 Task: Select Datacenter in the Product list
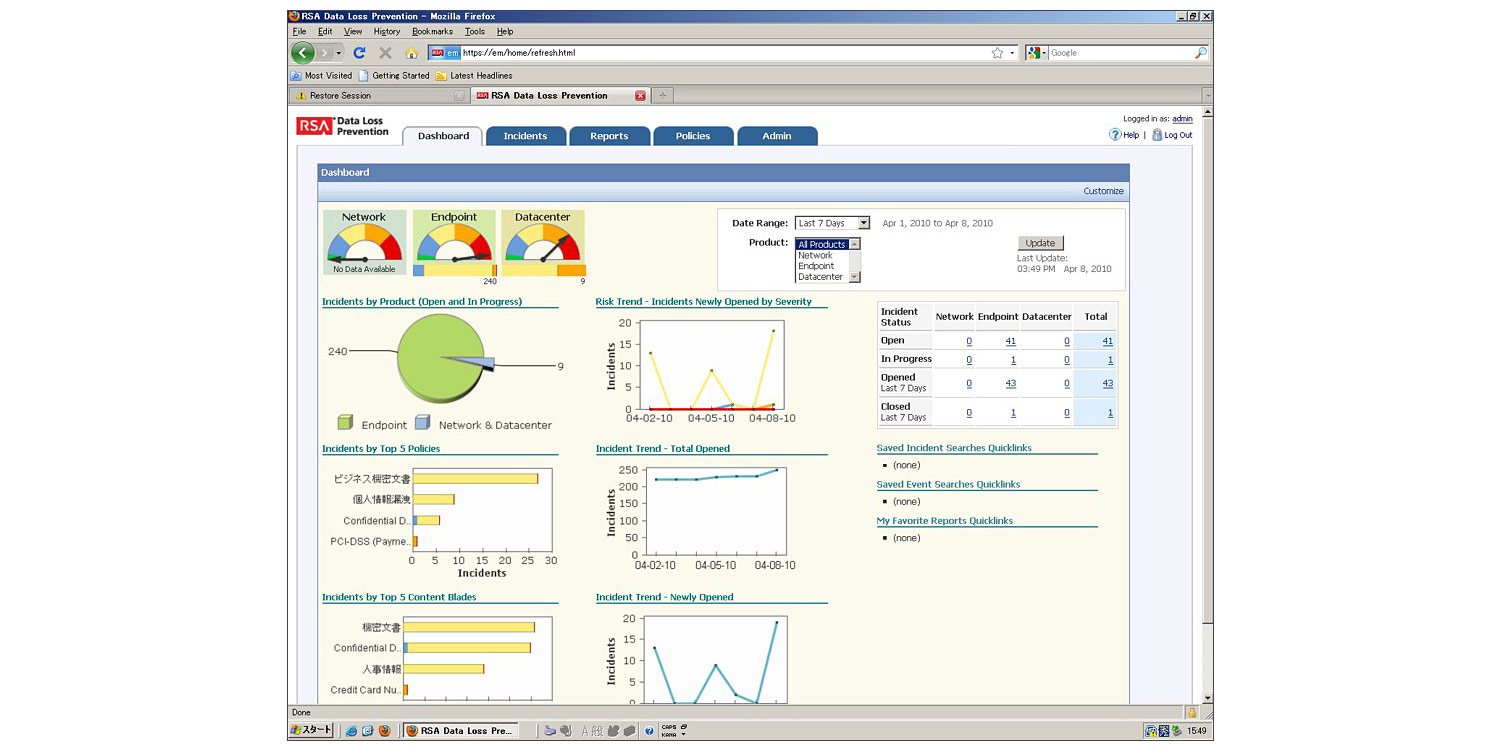pyautogui.click(x=820, y=277)
